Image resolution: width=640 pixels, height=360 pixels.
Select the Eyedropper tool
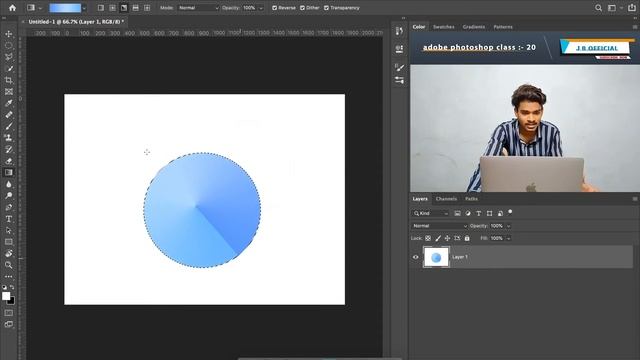pyautogui.click(x=9, y=103)
